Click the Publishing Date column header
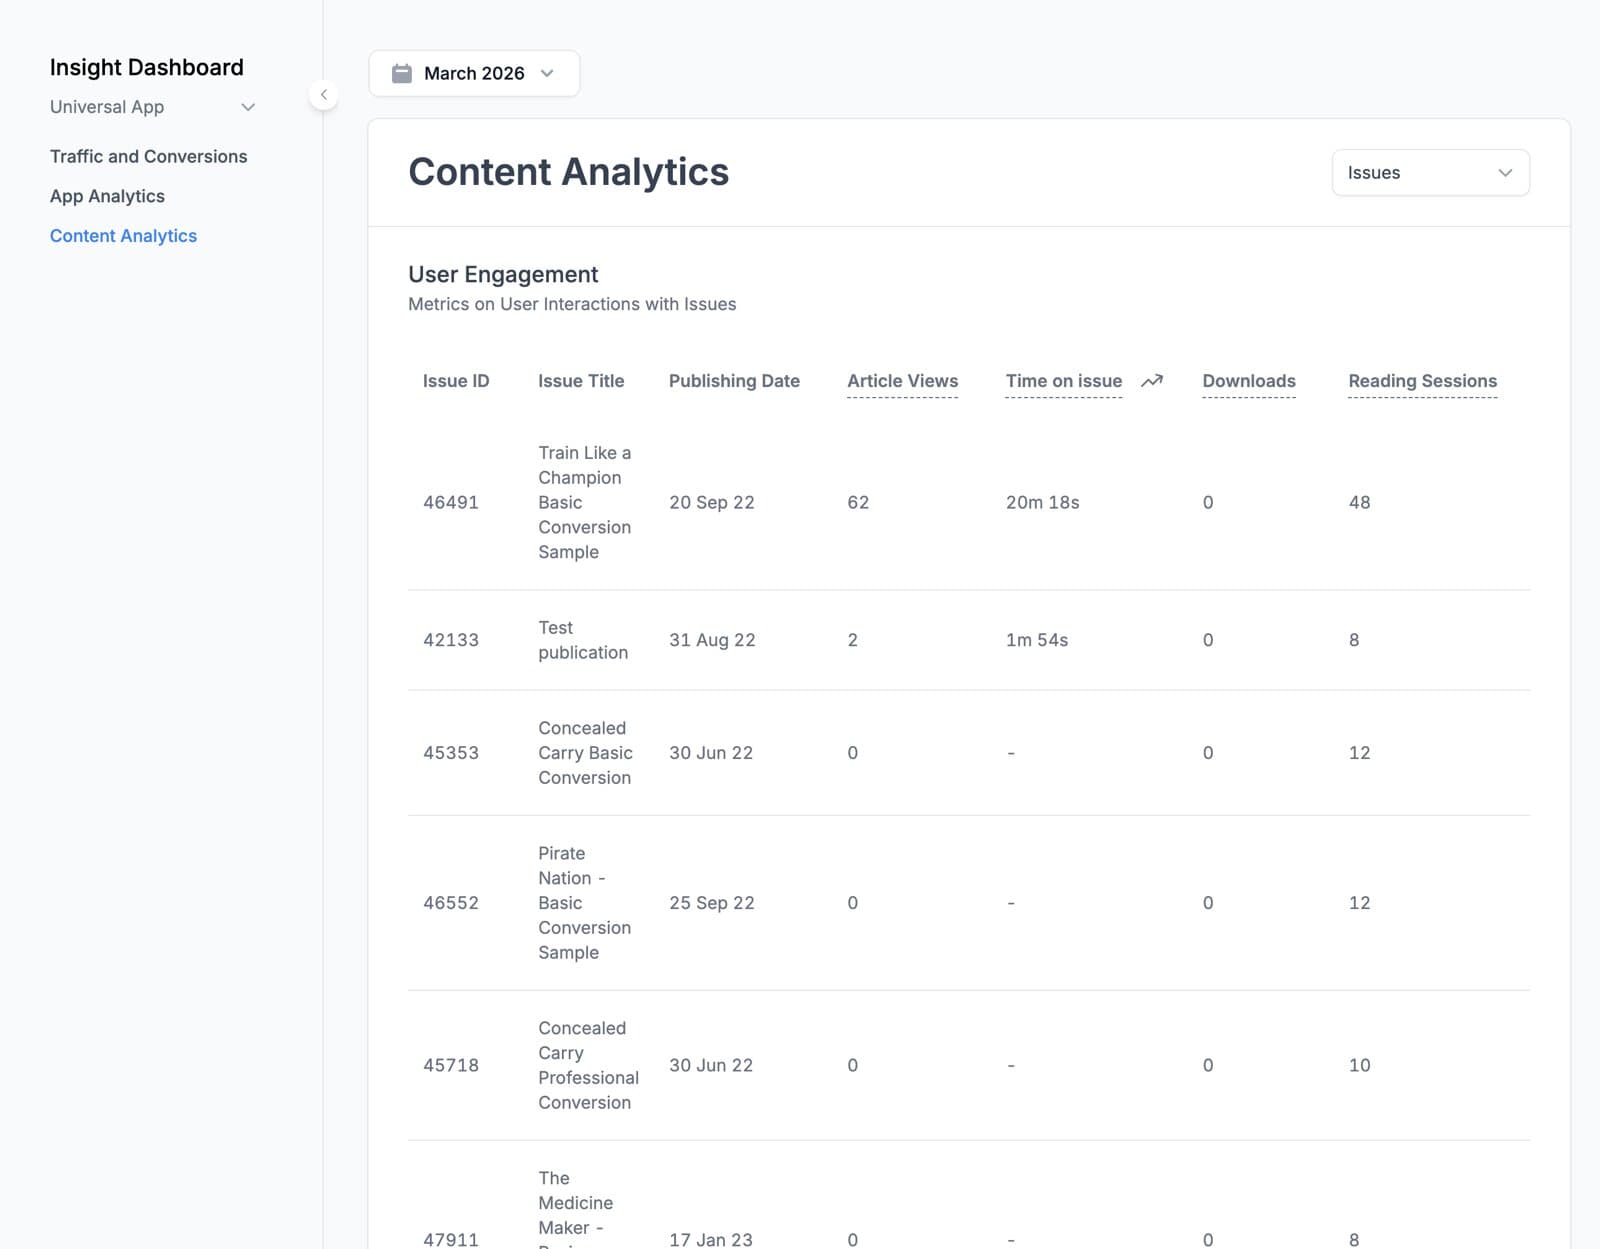1600x1249 pixels. coord(734,381)
